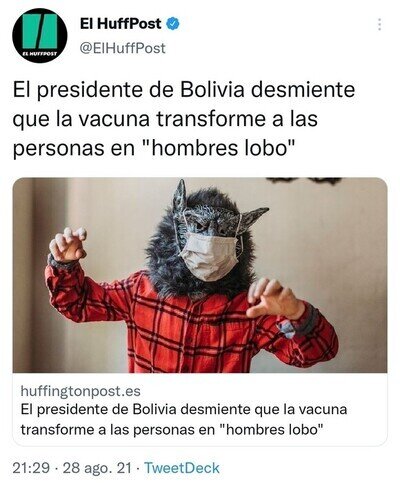
Task: Open the three-dot more options menu
Action: click(x=379, y=25)
